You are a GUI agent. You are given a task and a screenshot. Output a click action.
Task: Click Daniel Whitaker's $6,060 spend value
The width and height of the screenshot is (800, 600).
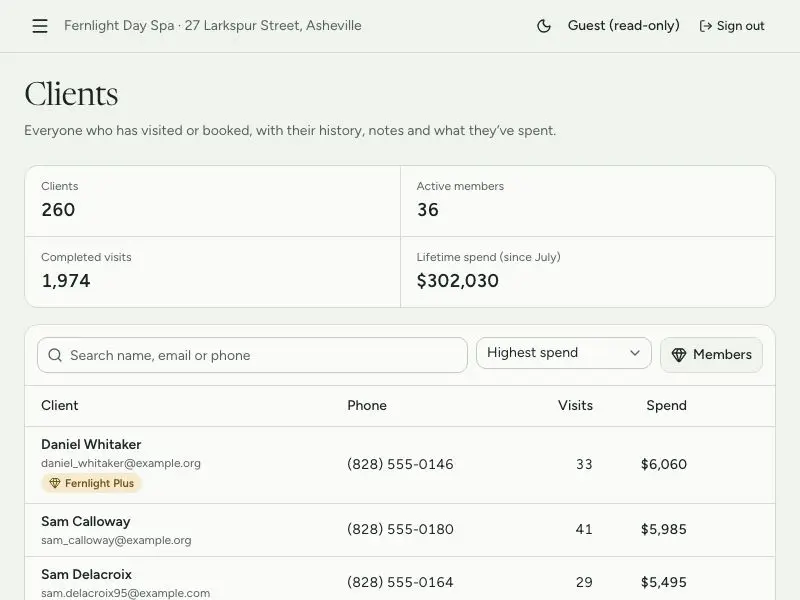pos(664,464)
